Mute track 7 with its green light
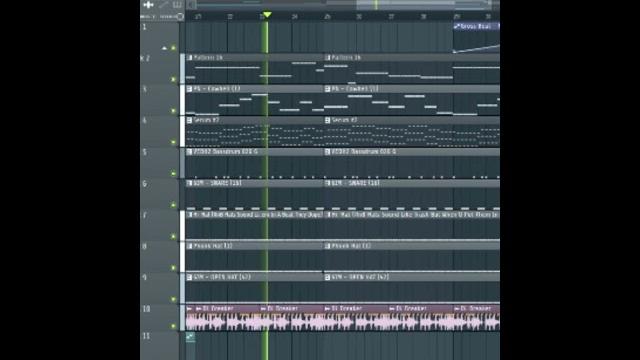This screenshot has width=640, height=360. pyautogui.click(x=173, y=236)
